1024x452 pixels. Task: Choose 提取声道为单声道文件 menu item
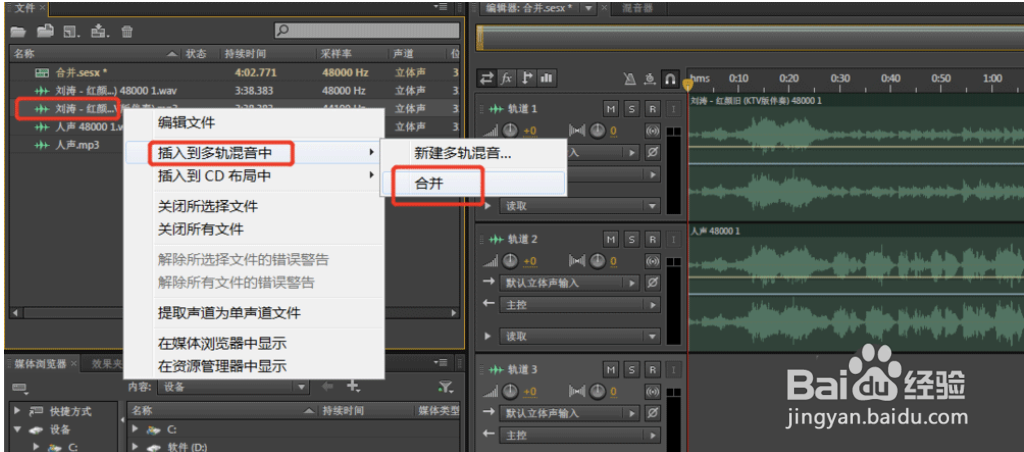pos(229,313)
